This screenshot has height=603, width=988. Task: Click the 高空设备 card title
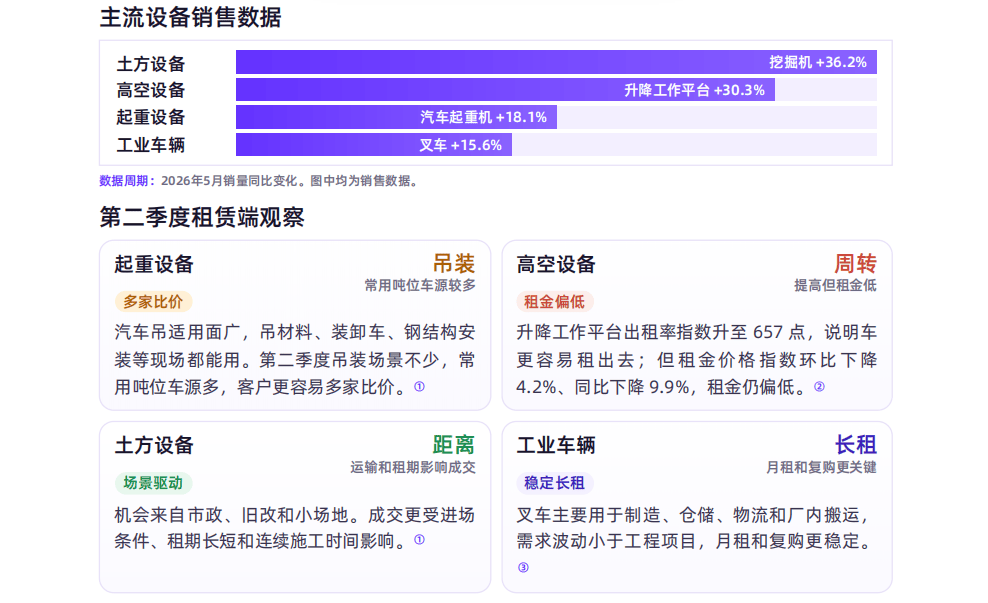pos(556,264)
